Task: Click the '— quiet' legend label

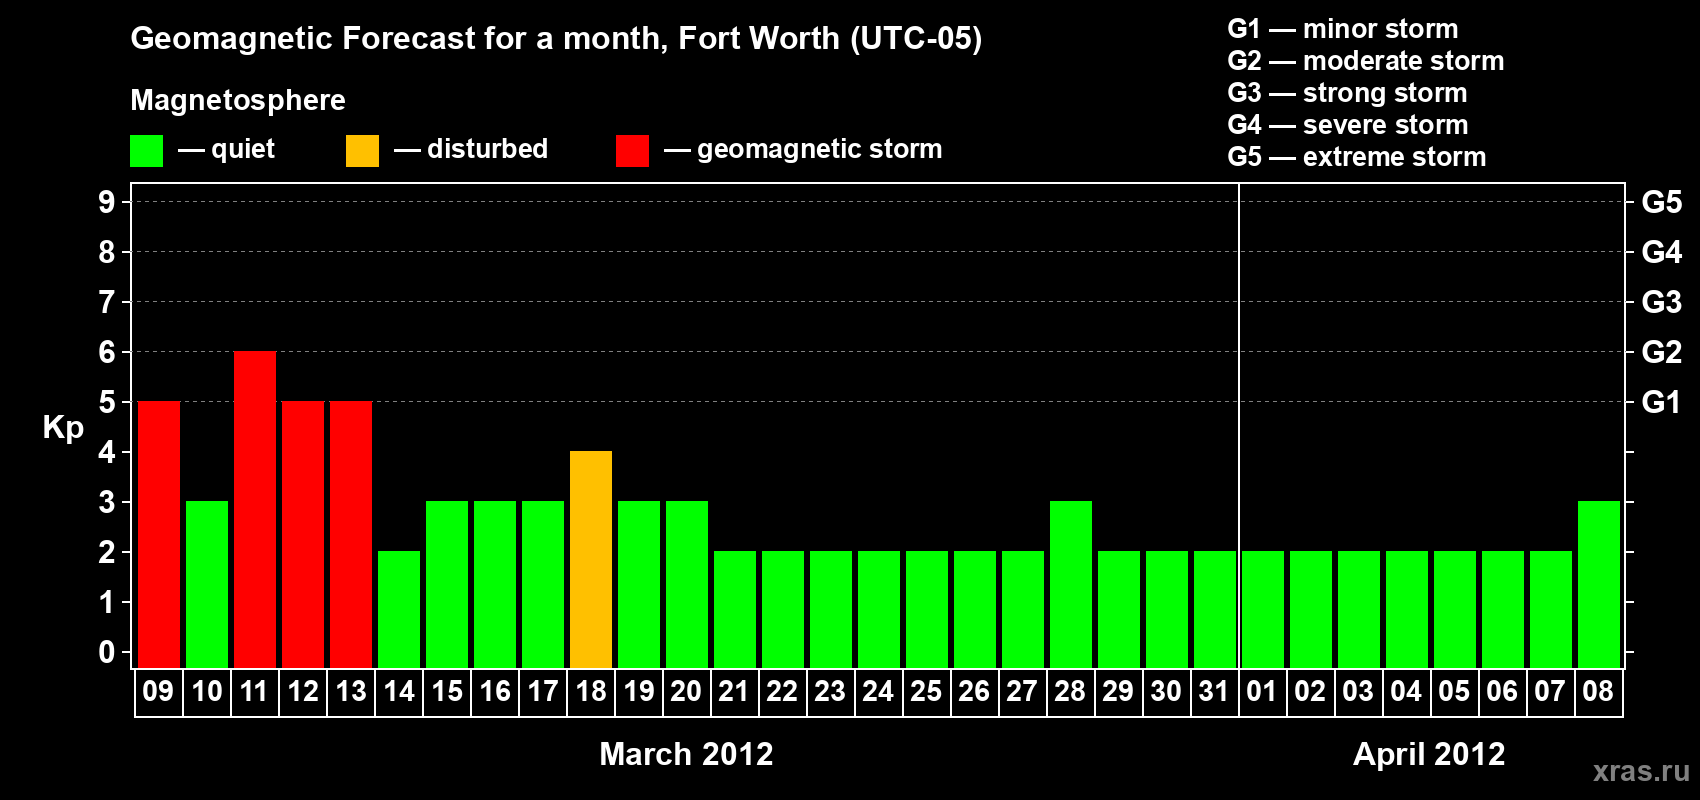Action: [226, 149]
